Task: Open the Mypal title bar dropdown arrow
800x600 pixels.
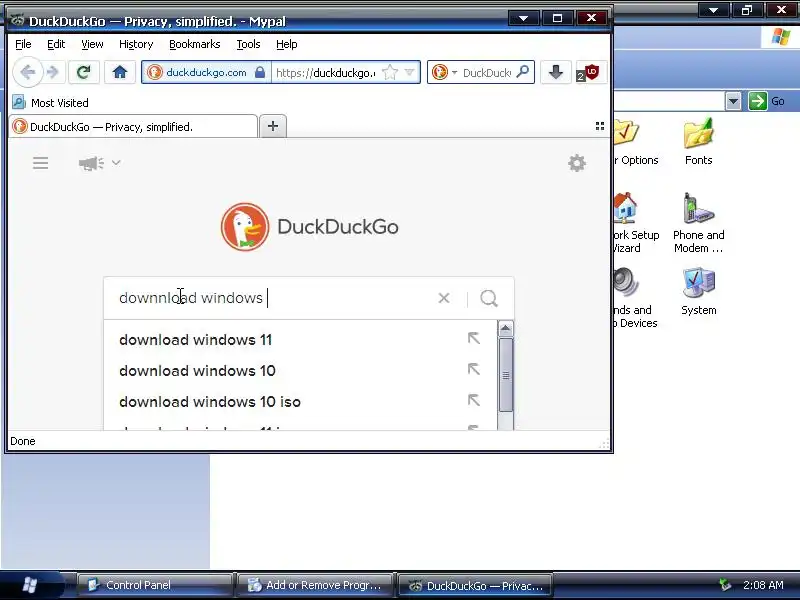Action: click(x=523, y=18)
